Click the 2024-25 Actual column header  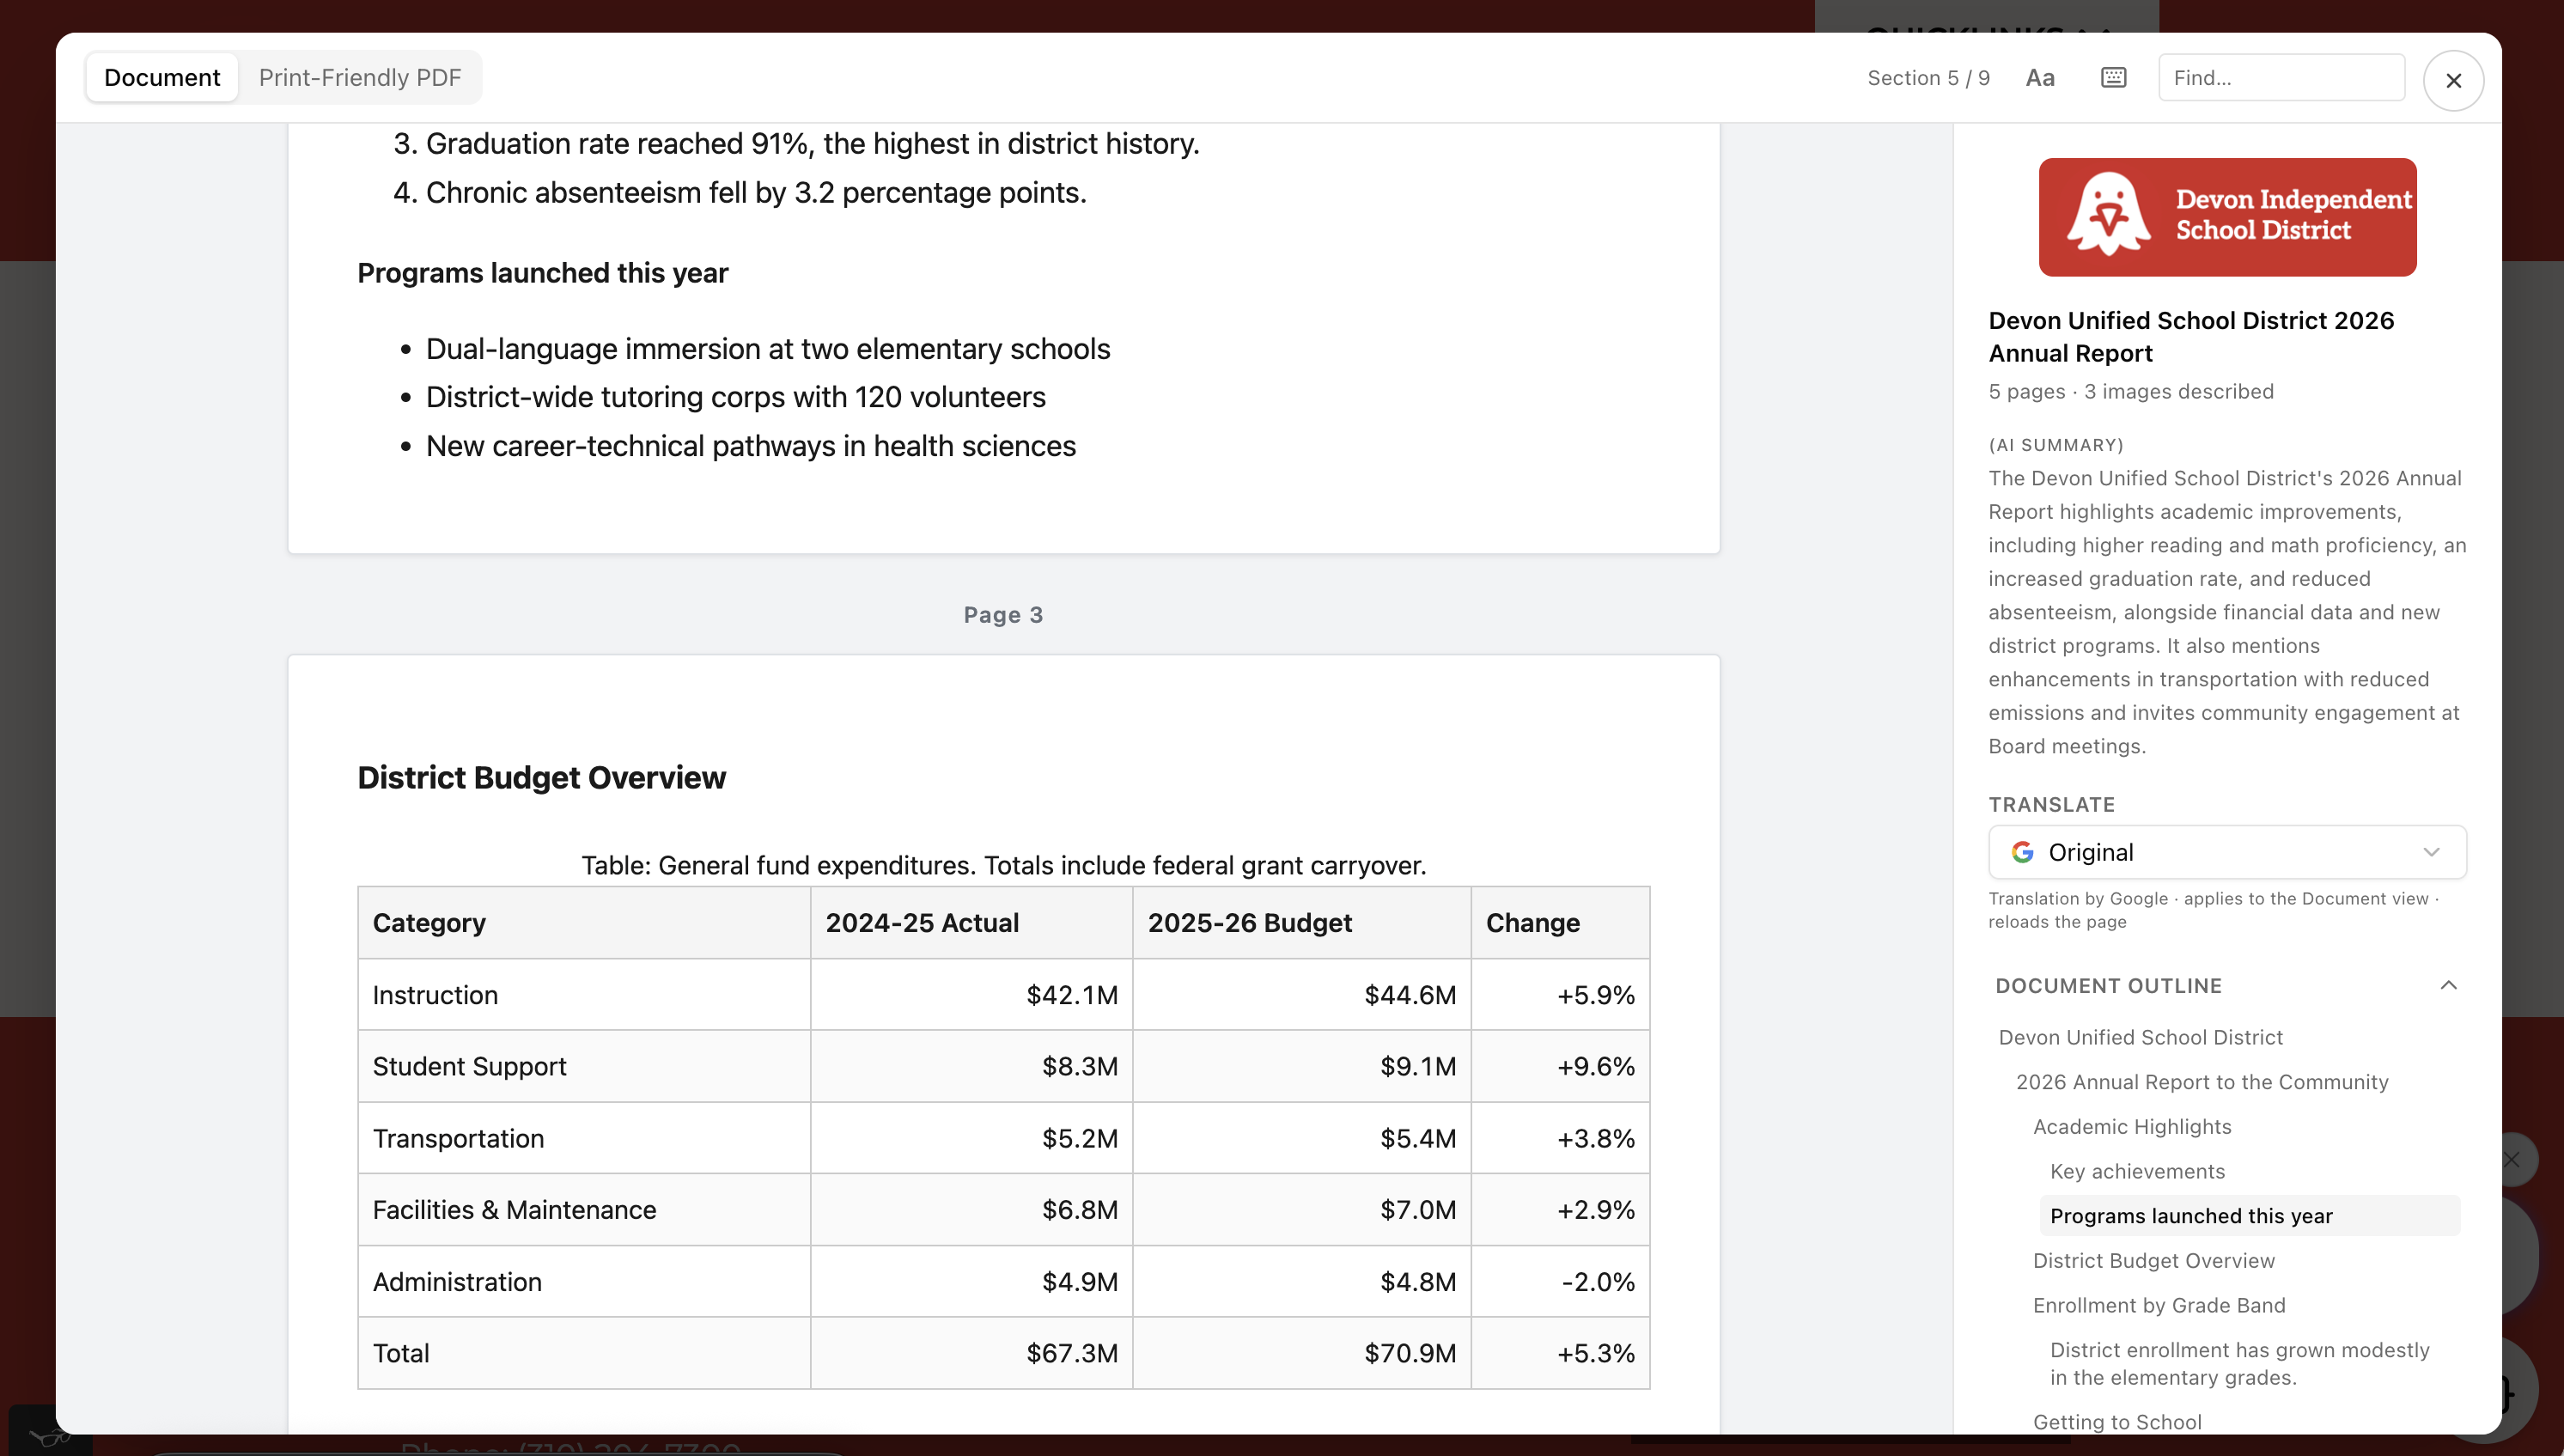coord(971,923)
